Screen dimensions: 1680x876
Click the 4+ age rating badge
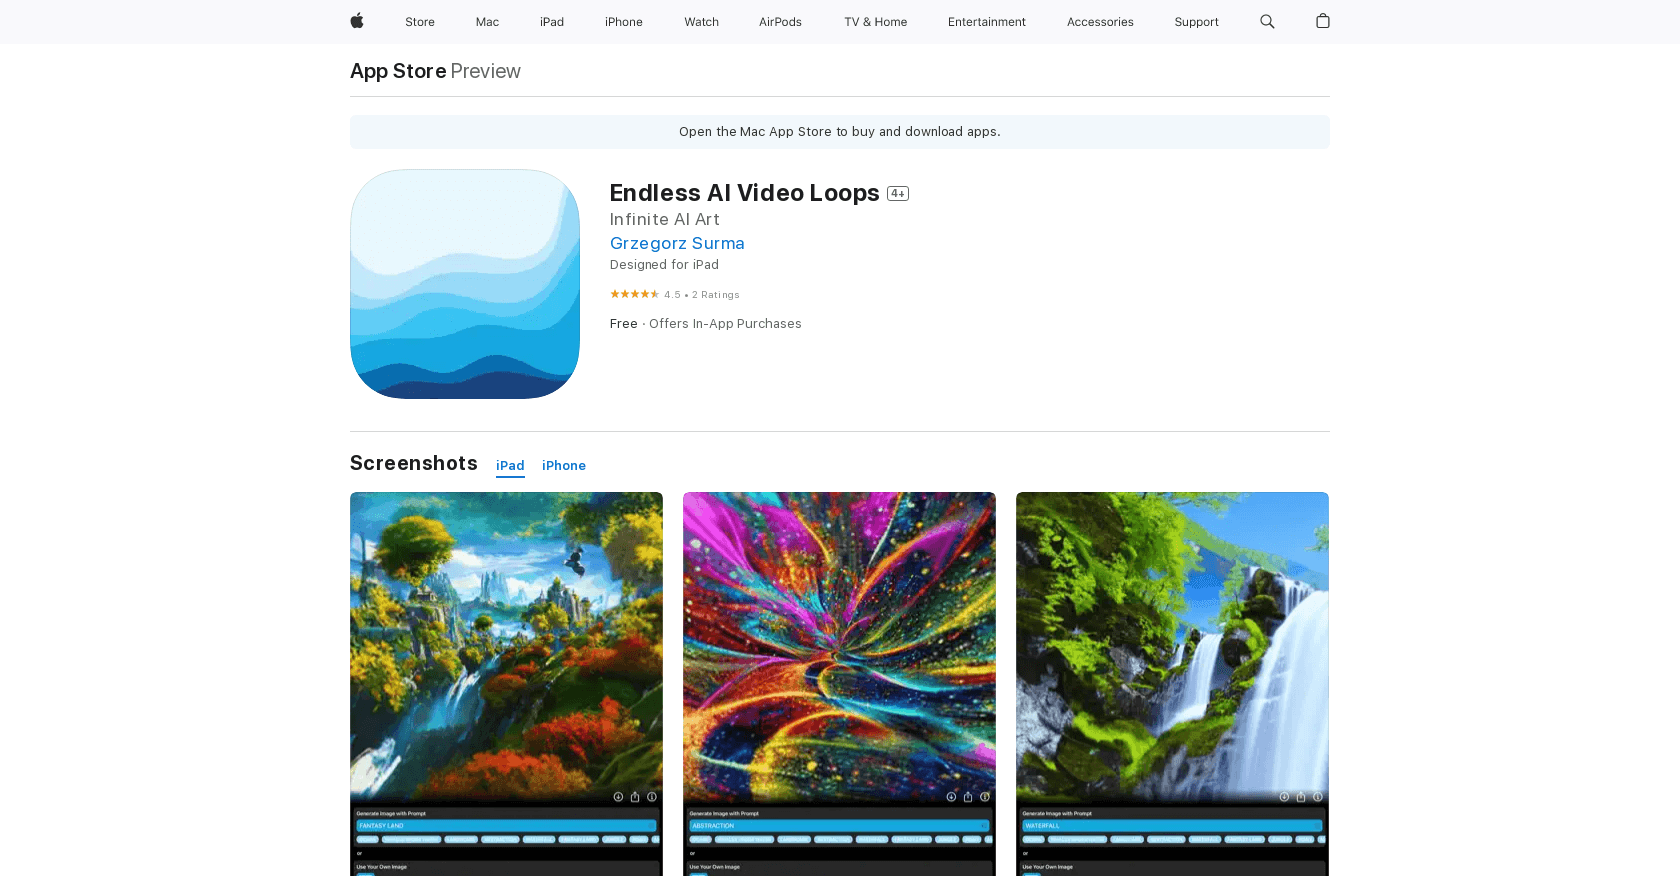pos(898,194)
